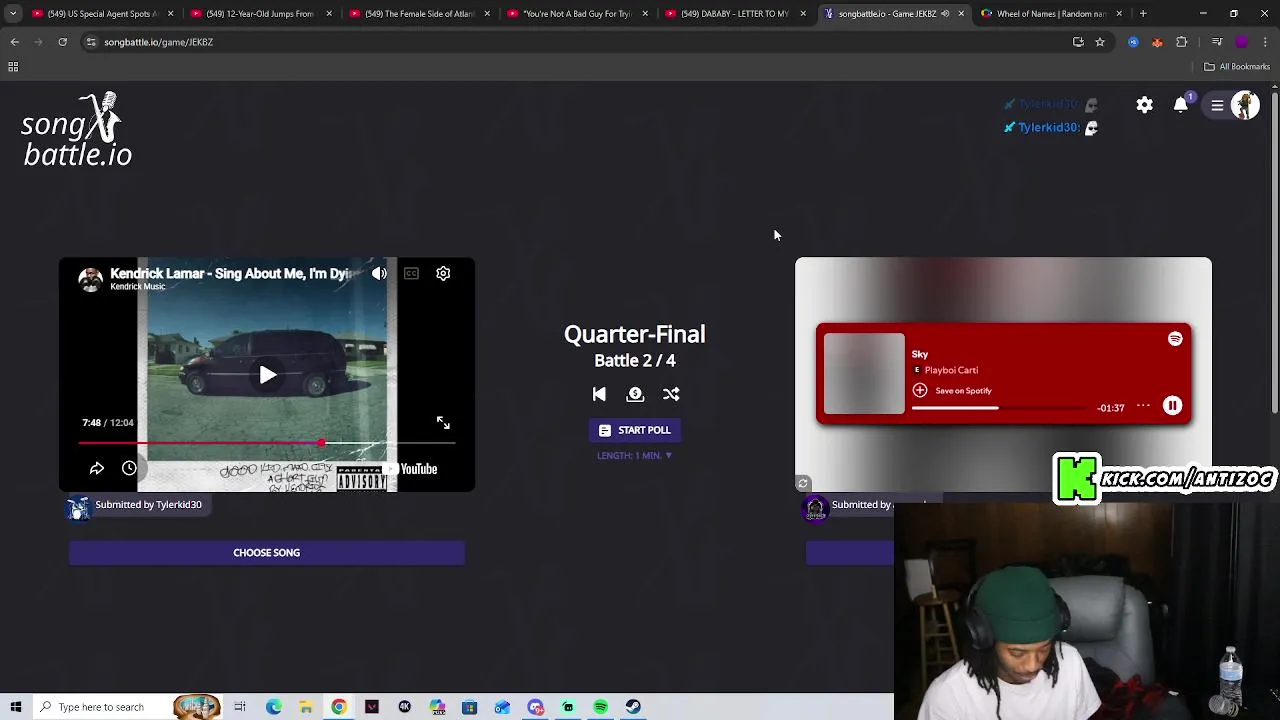Viewport: 1280px width, 720px height.
Task: Open the poll length dropdown
Action: [x=635, y=455]
